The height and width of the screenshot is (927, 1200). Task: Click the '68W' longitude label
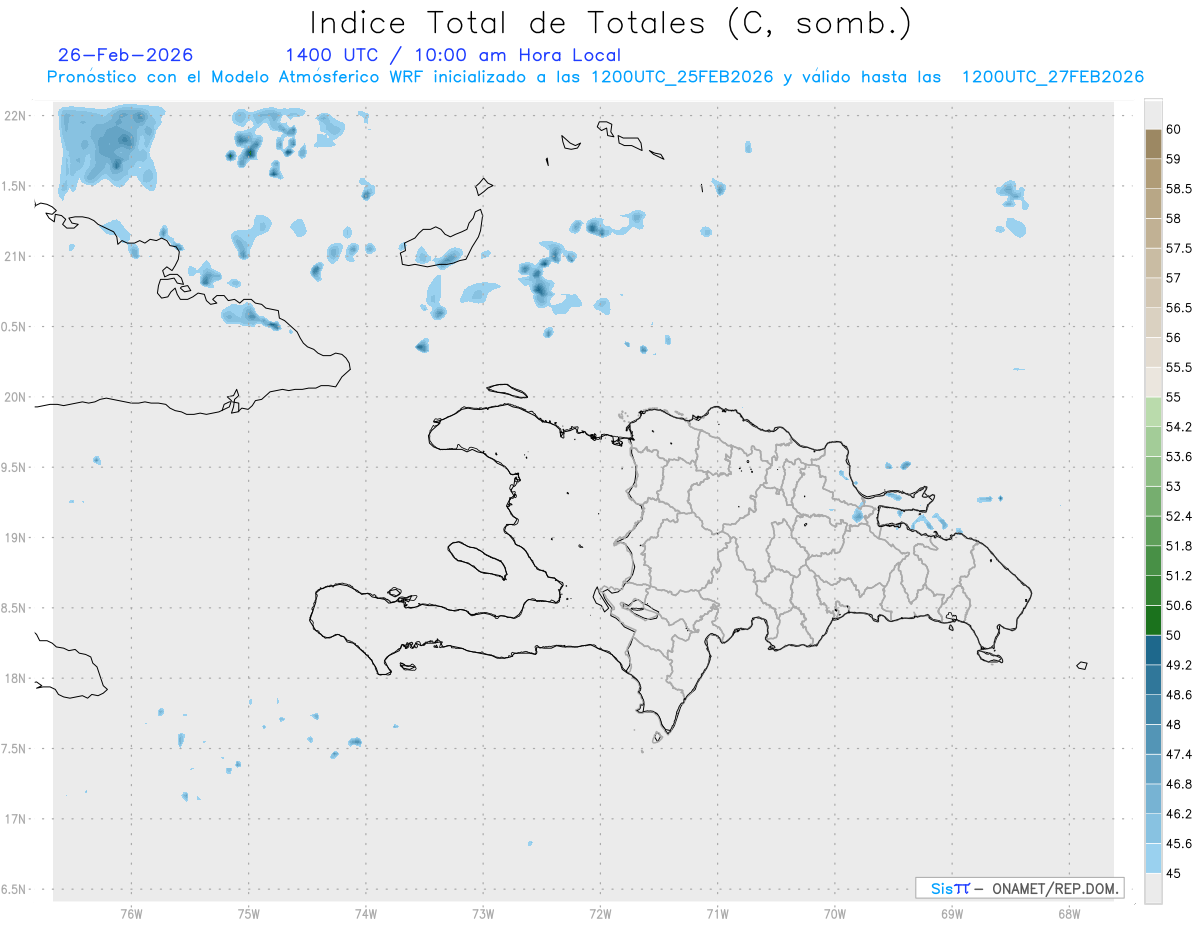[x=1069, y=913]
